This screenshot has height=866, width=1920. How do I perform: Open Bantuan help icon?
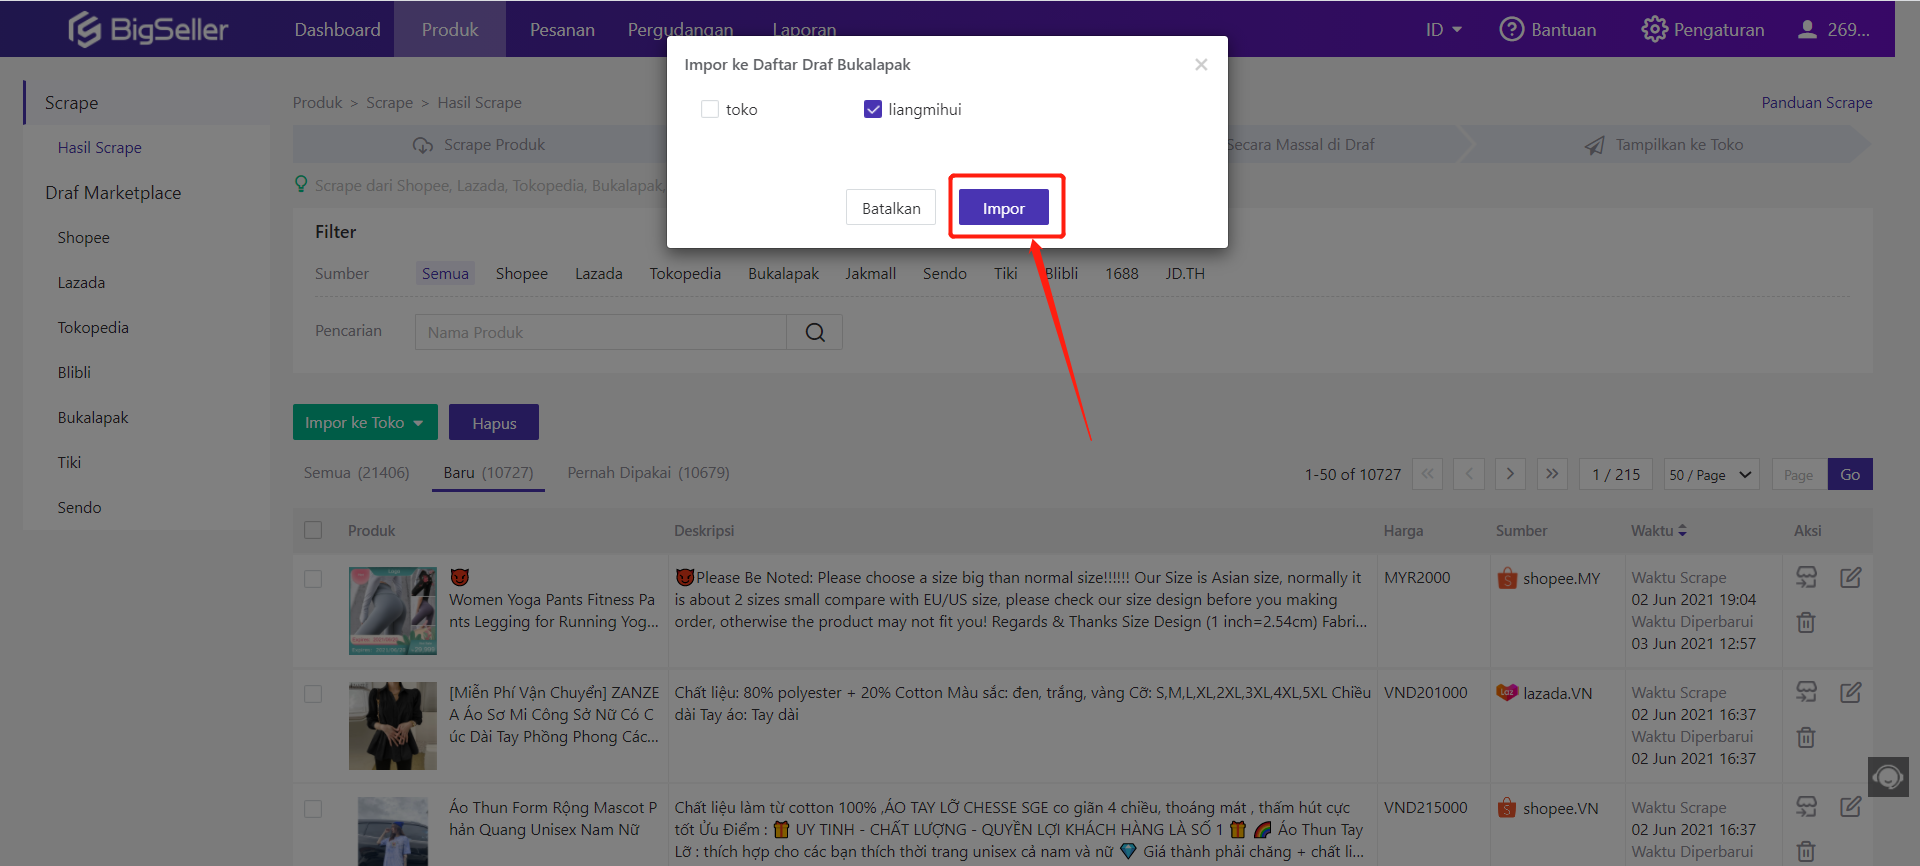click(1511, 29)
